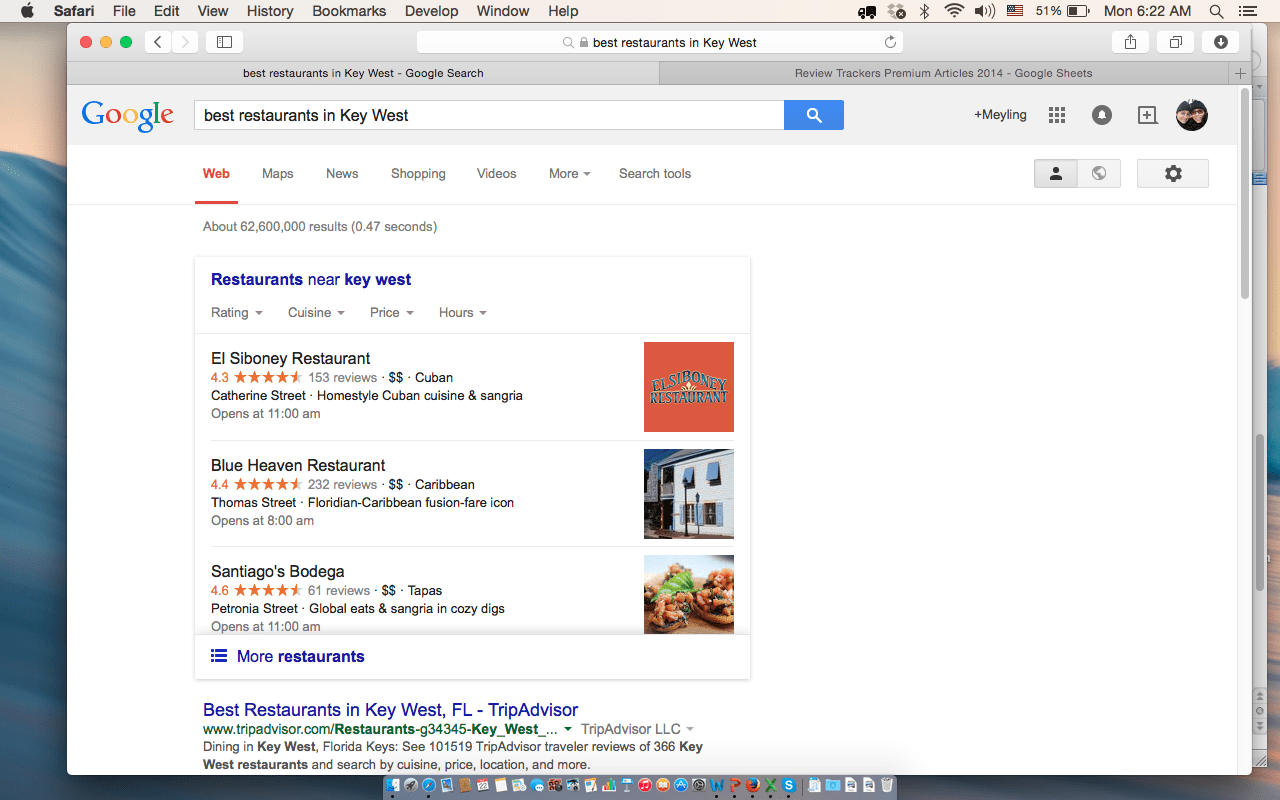The image size is (1280, 800).
Task: Click the page vertical scrollbar
Action: click(x=1245, y=195)
